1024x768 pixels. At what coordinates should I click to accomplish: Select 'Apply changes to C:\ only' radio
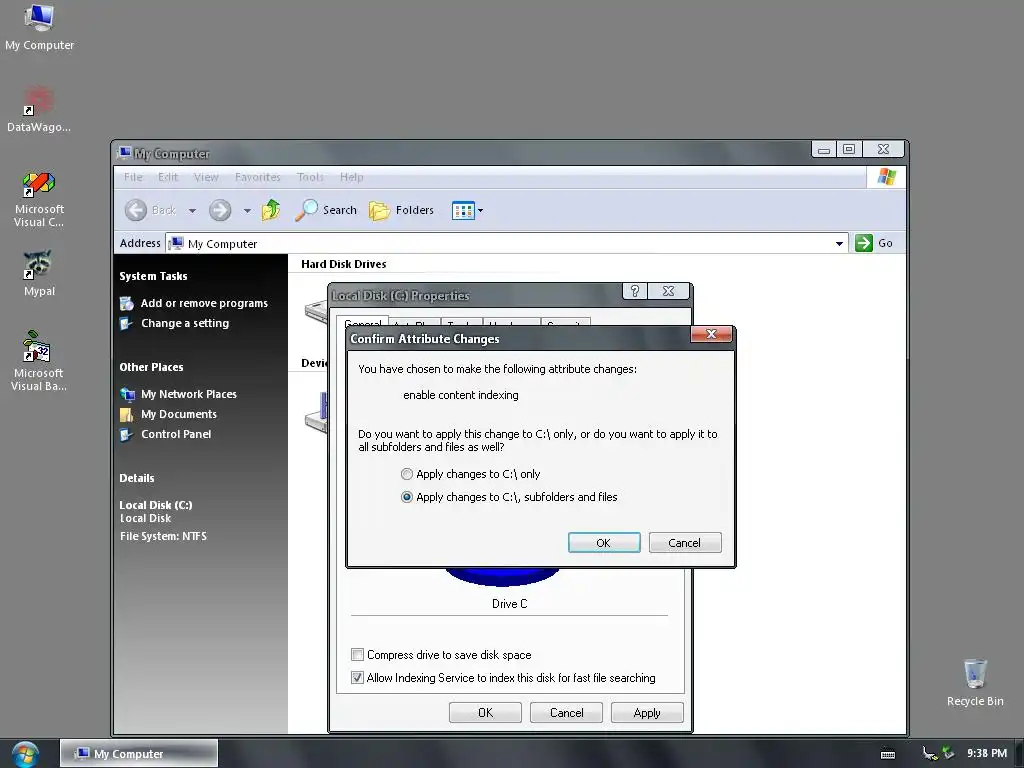click(407, 474)
